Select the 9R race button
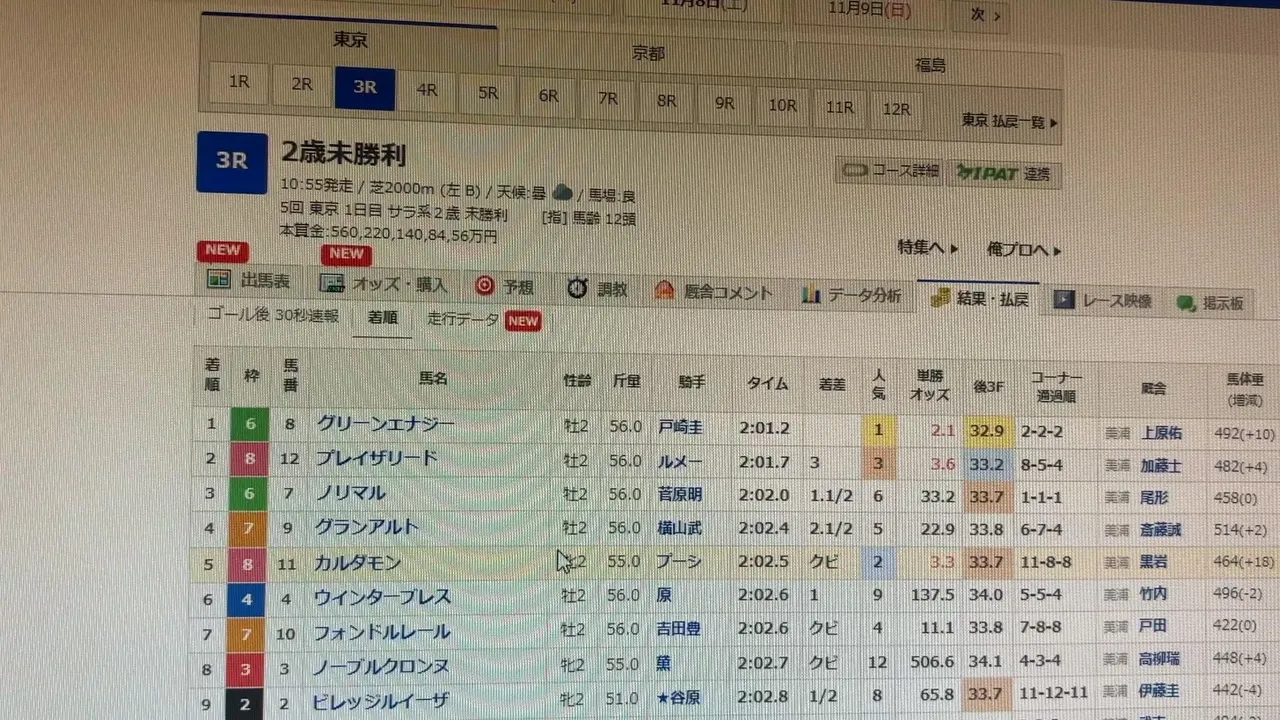This screenshot has width=1280, height=720. [x=724, y=103]
